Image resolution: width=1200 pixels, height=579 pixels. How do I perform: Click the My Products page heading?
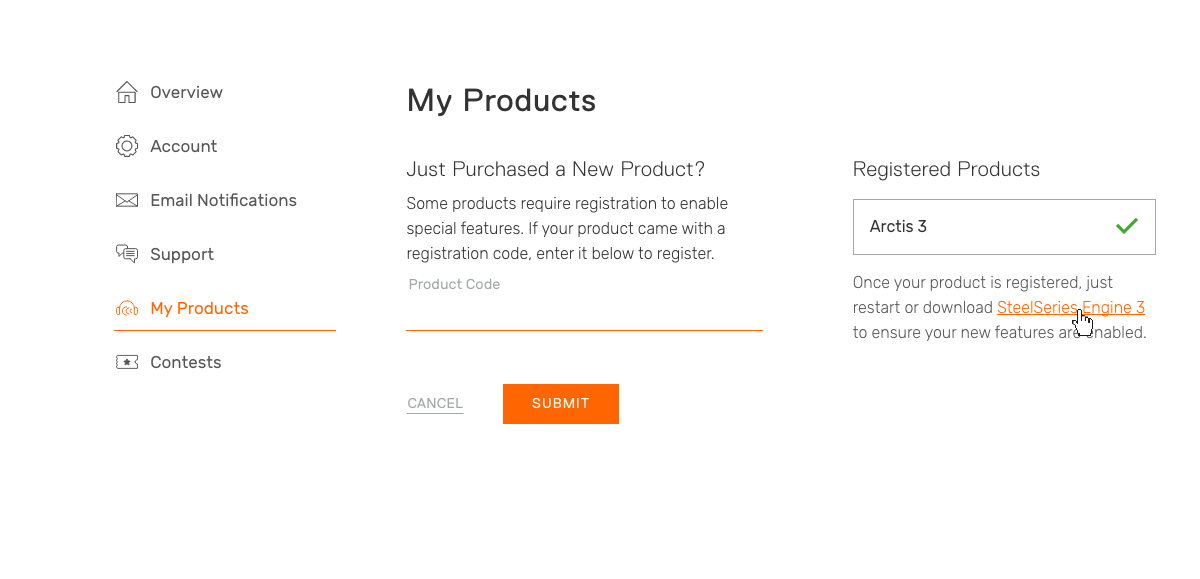[501, 101]
